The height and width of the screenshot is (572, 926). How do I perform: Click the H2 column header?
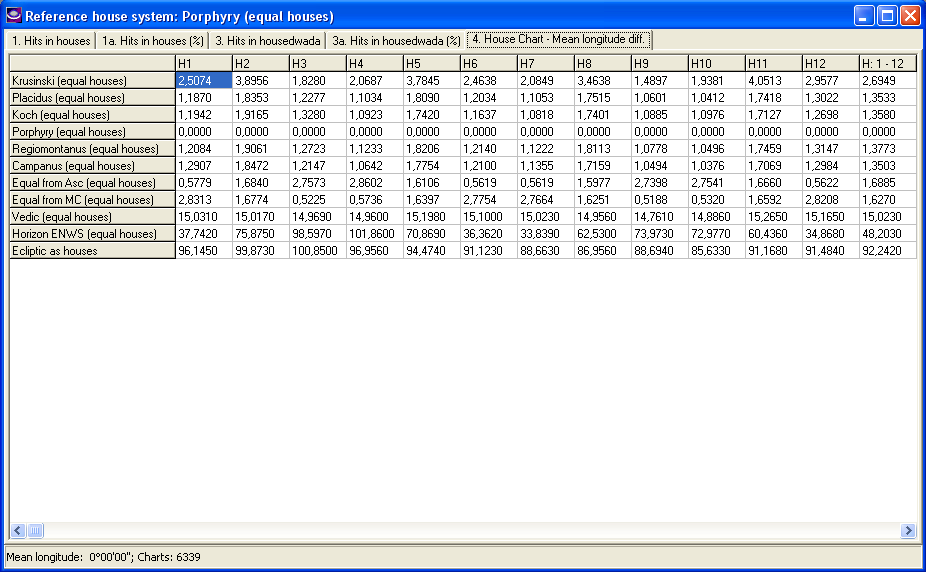tap(261, 63)
